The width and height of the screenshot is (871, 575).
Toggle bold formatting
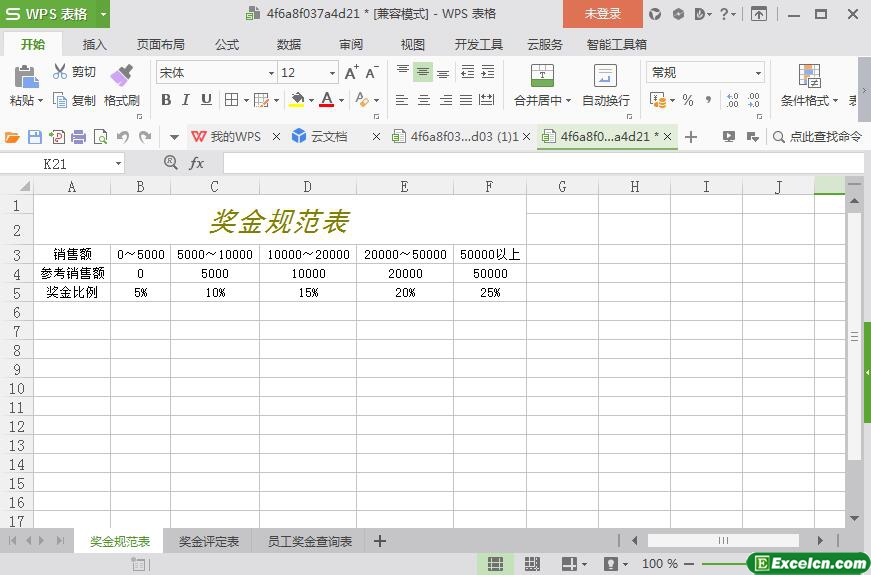(166, 100)
